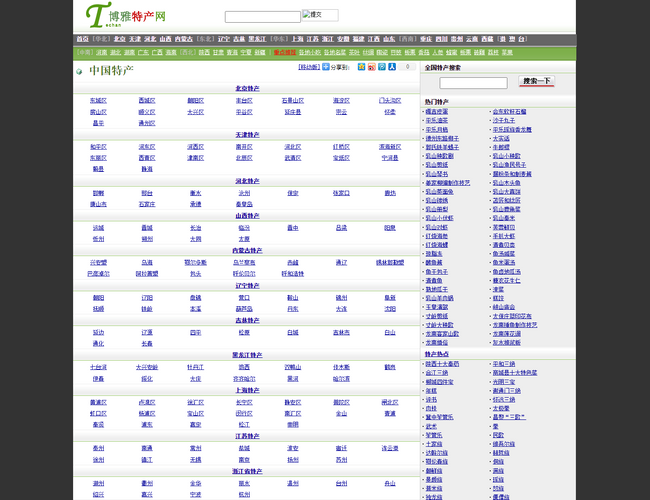Click the Renren (人) share icon
The image size is (650, 500).
392,67
